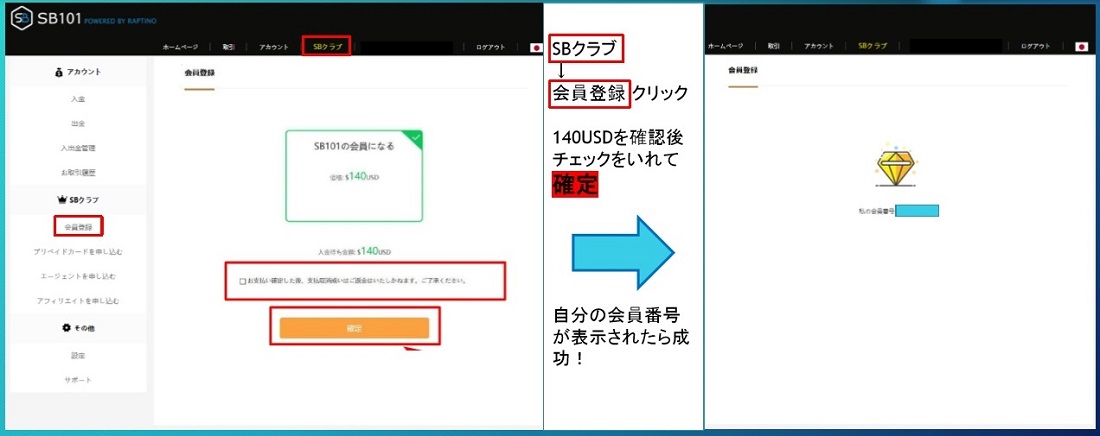Tick the payment non-refund agreement checkbox

coord(242,281)
